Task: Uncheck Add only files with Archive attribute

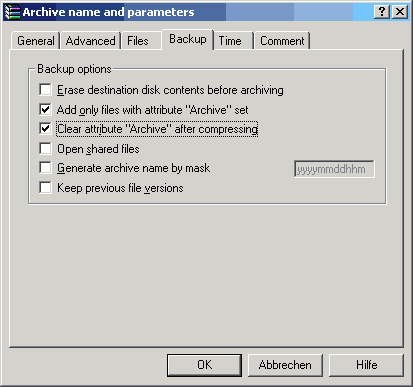Action: tap(45, 109)
